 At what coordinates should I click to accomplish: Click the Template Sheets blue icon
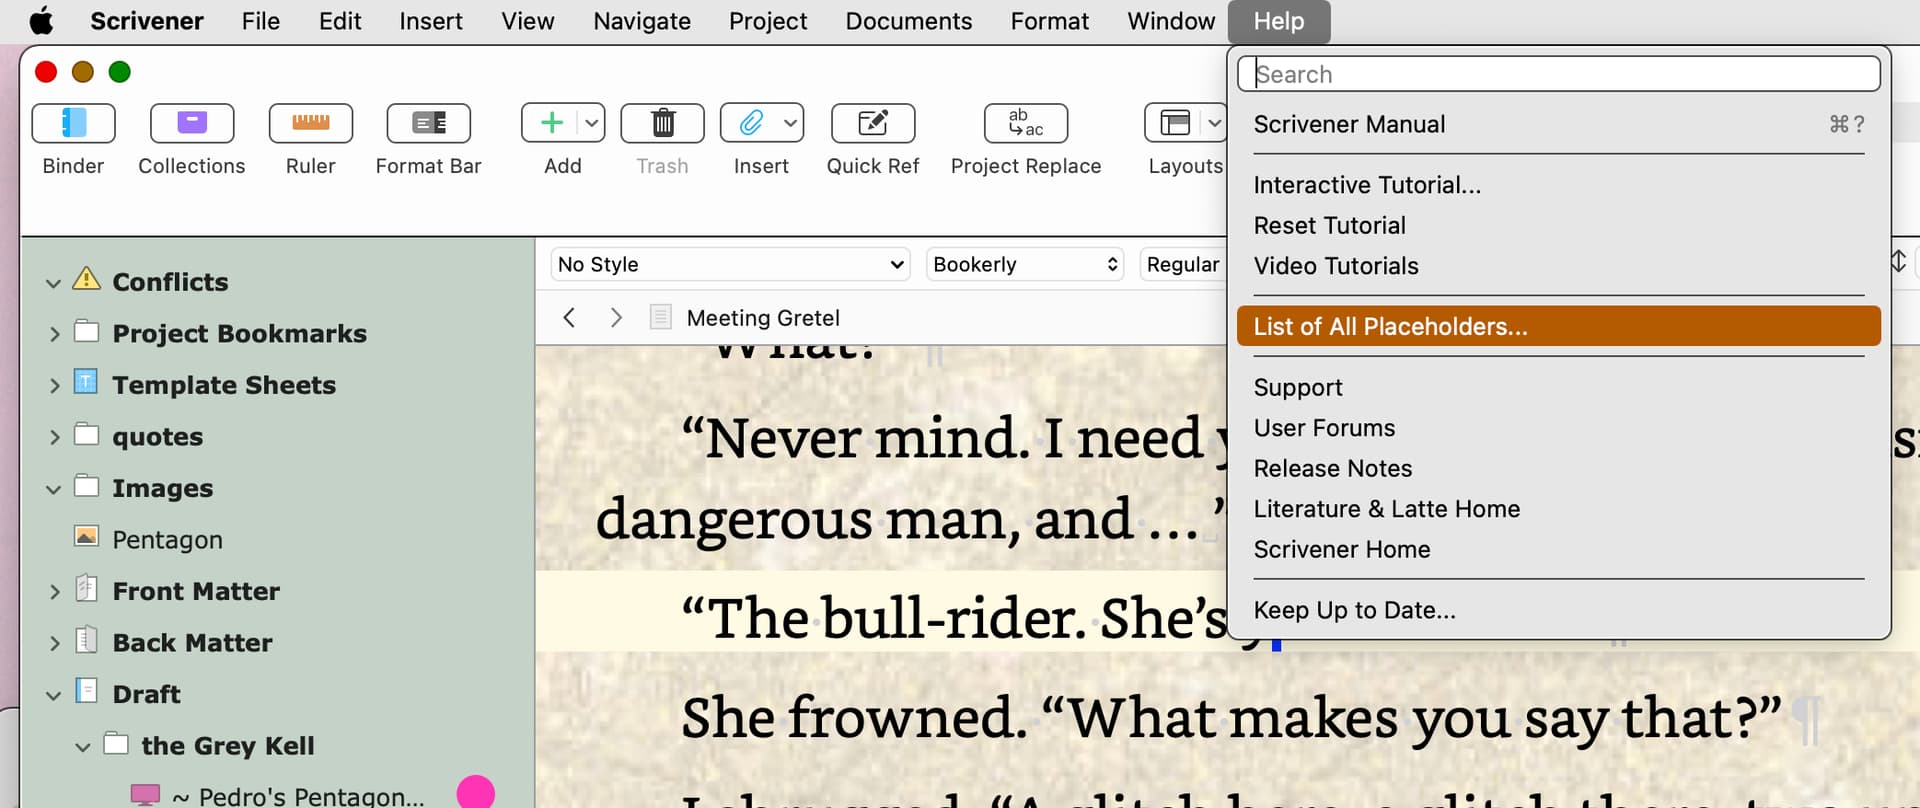click(87, 382)
